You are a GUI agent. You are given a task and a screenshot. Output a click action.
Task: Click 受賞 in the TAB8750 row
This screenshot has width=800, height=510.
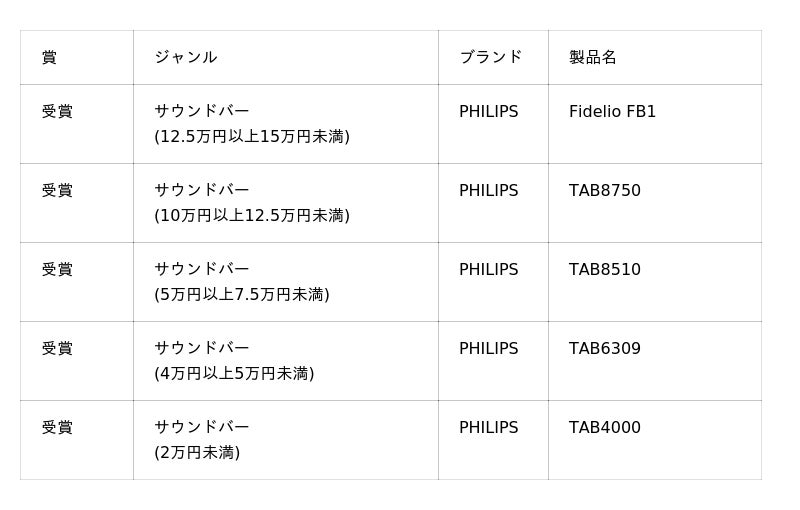point(57,191)
